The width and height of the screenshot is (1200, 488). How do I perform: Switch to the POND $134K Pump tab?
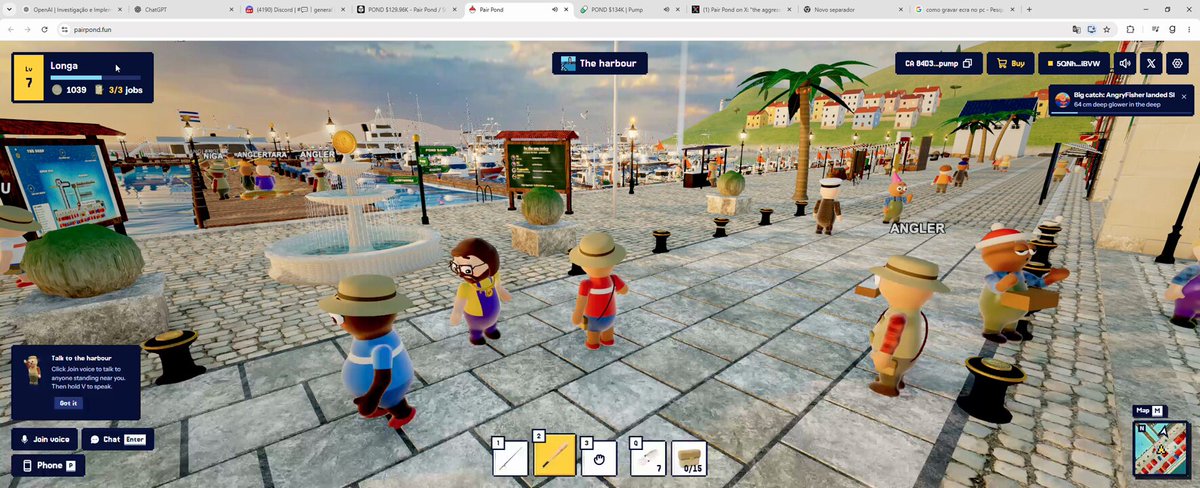coord(628,9)
